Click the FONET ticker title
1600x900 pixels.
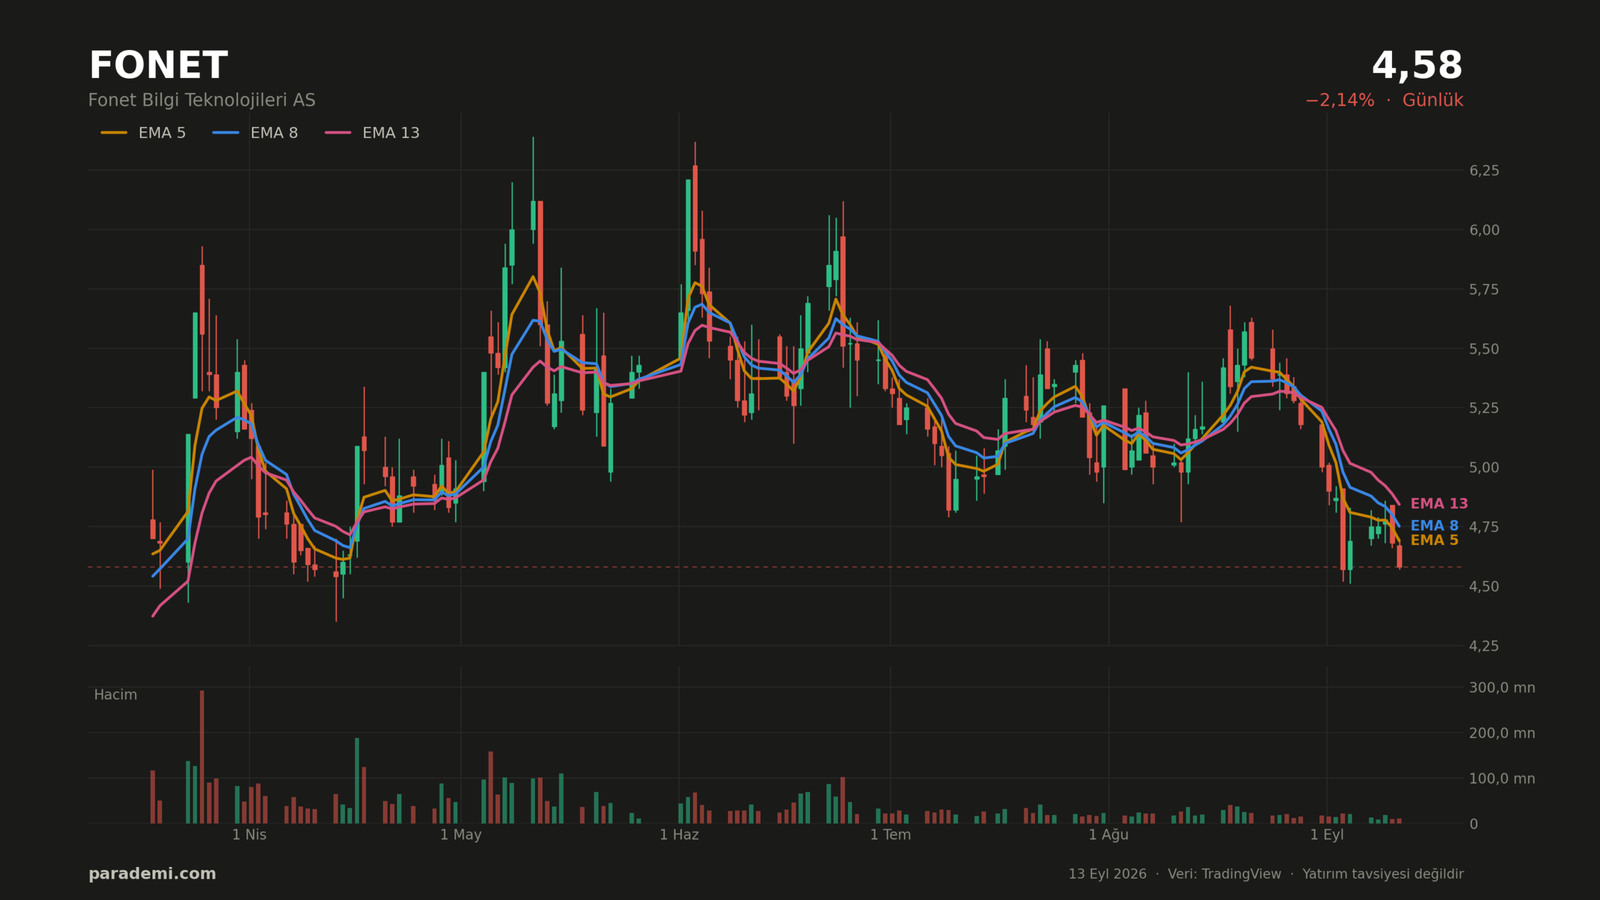(158, 66)
